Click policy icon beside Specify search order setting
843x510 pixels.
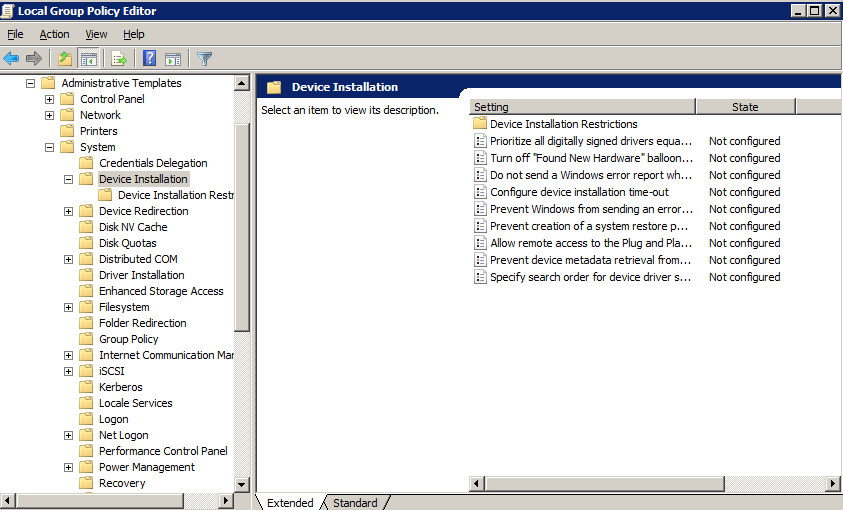pos(480,277)
